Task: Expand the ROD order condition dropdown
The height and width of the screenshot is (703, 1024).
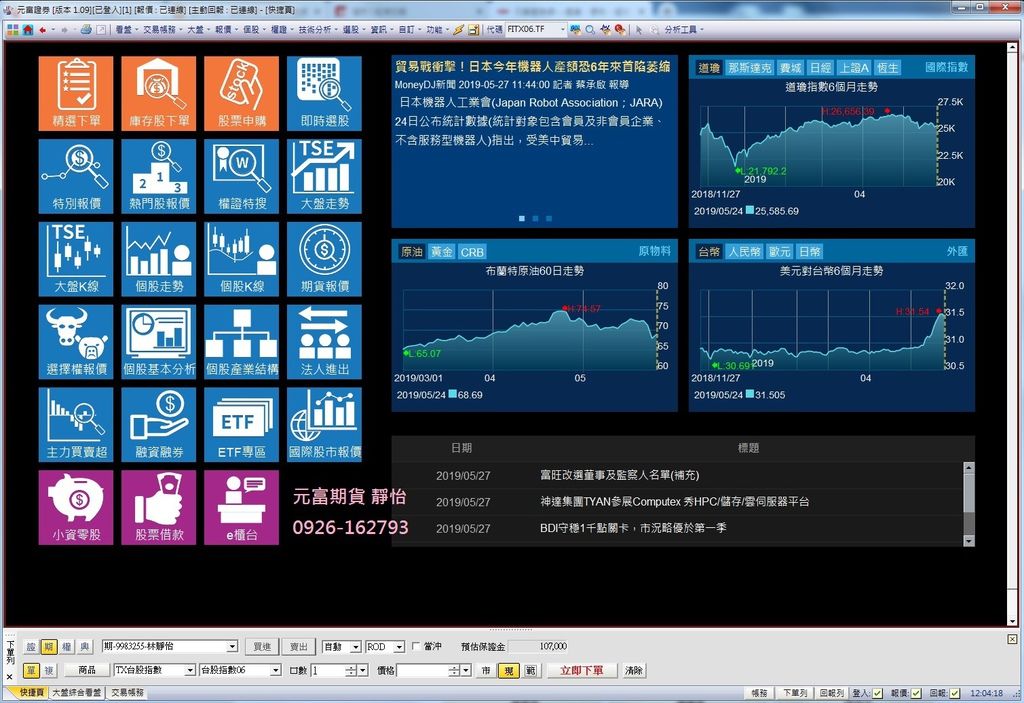Action: (x=399, y=647)
